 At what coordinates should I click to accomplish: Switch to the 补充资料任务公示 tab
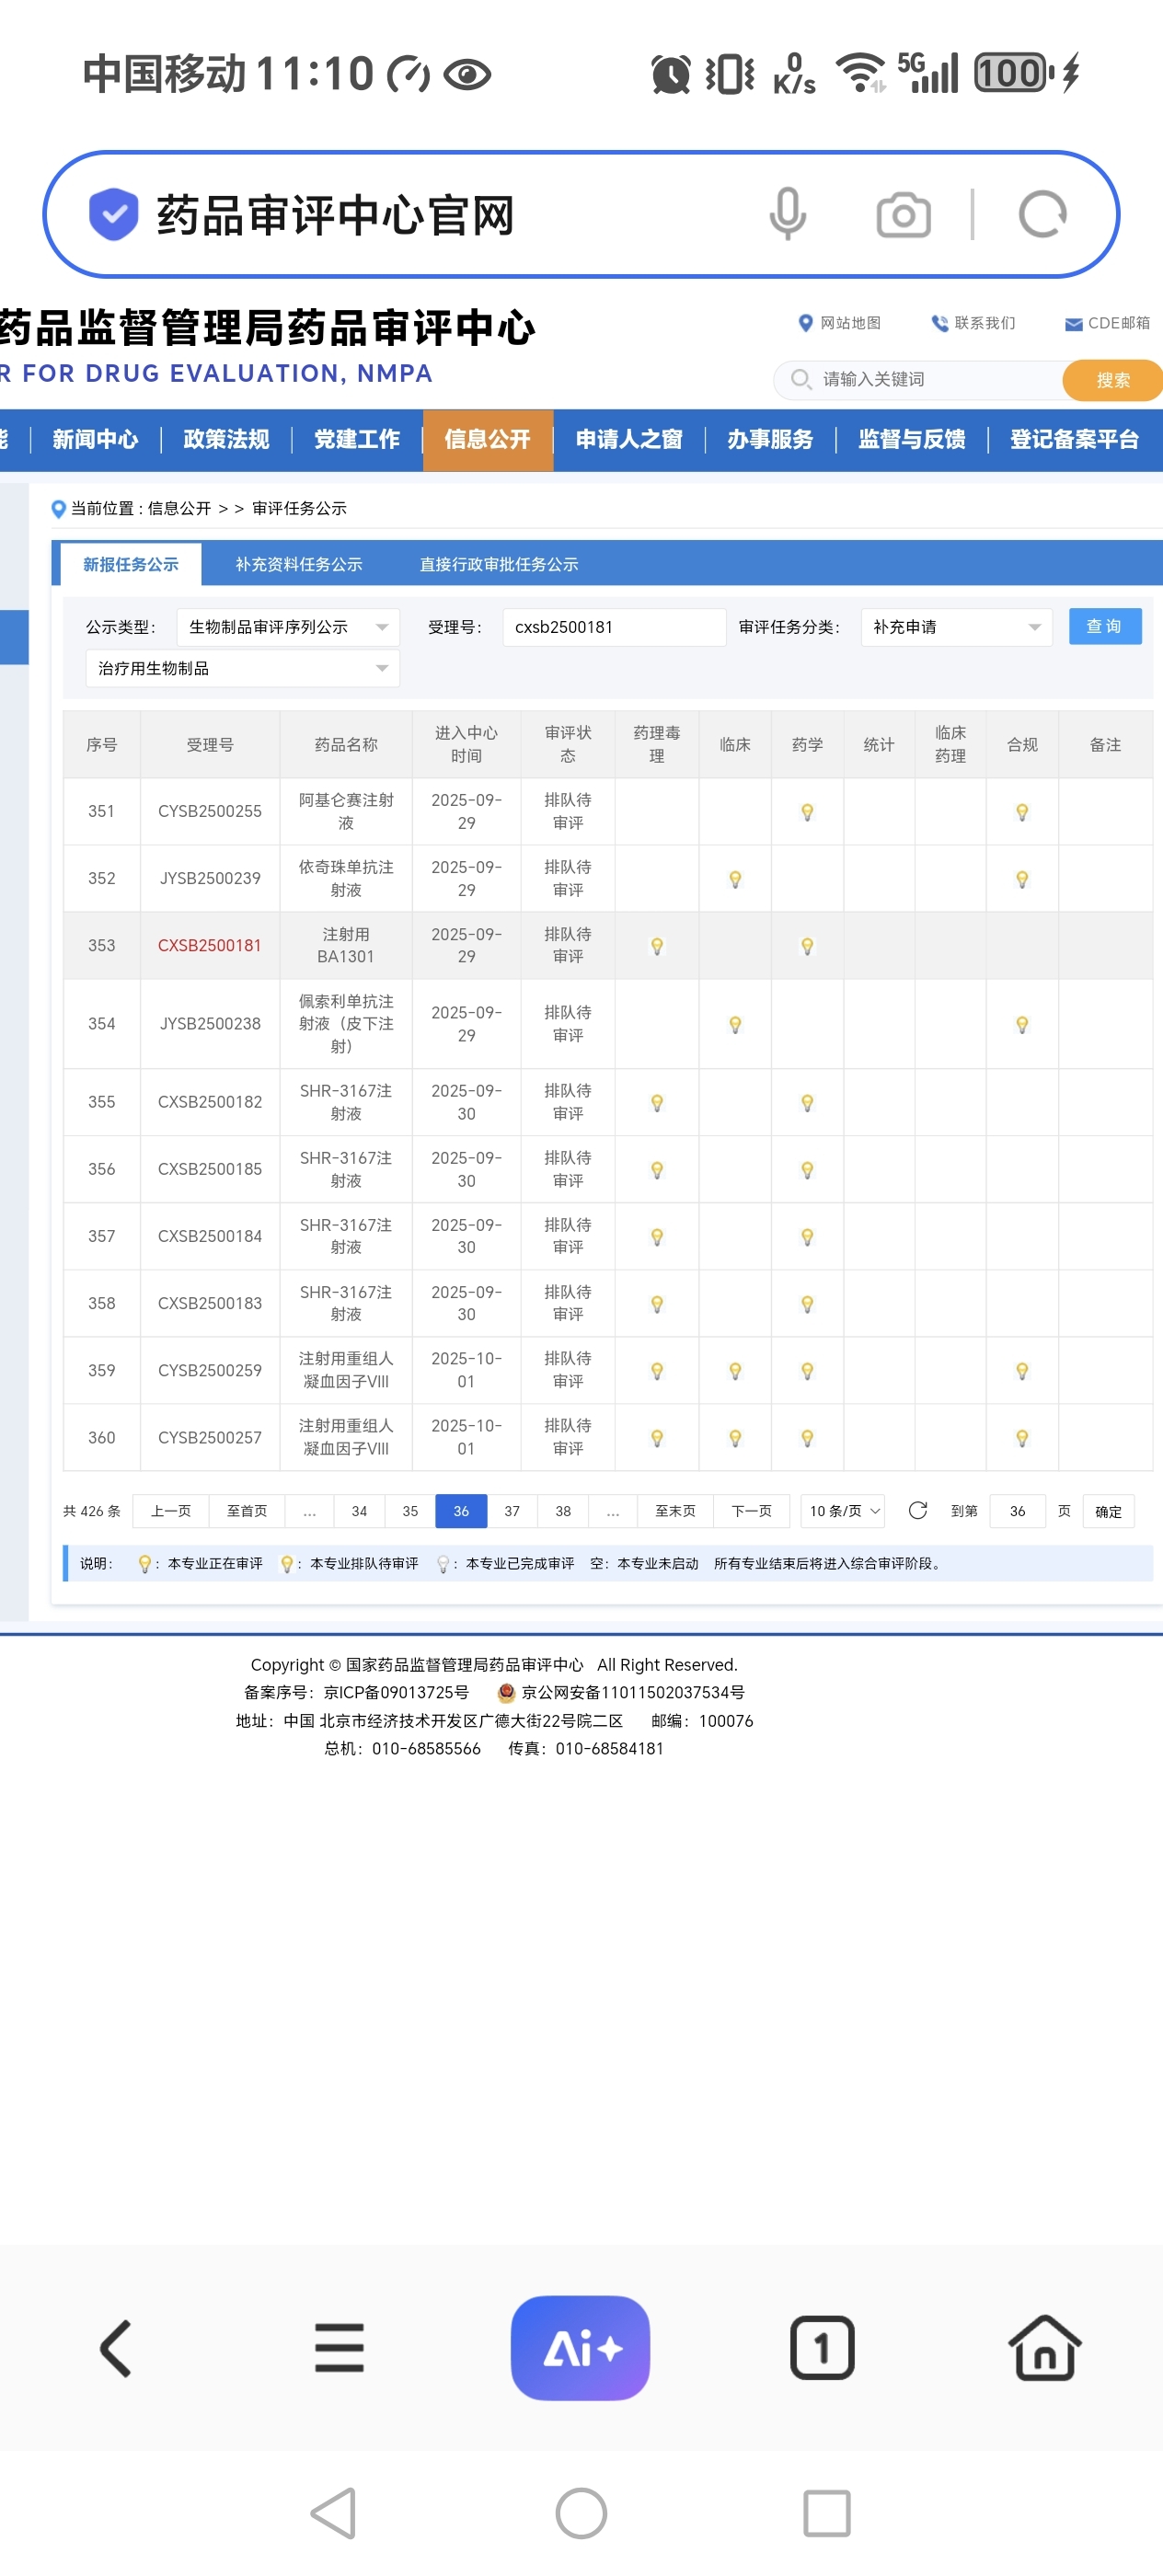(299, 564)
